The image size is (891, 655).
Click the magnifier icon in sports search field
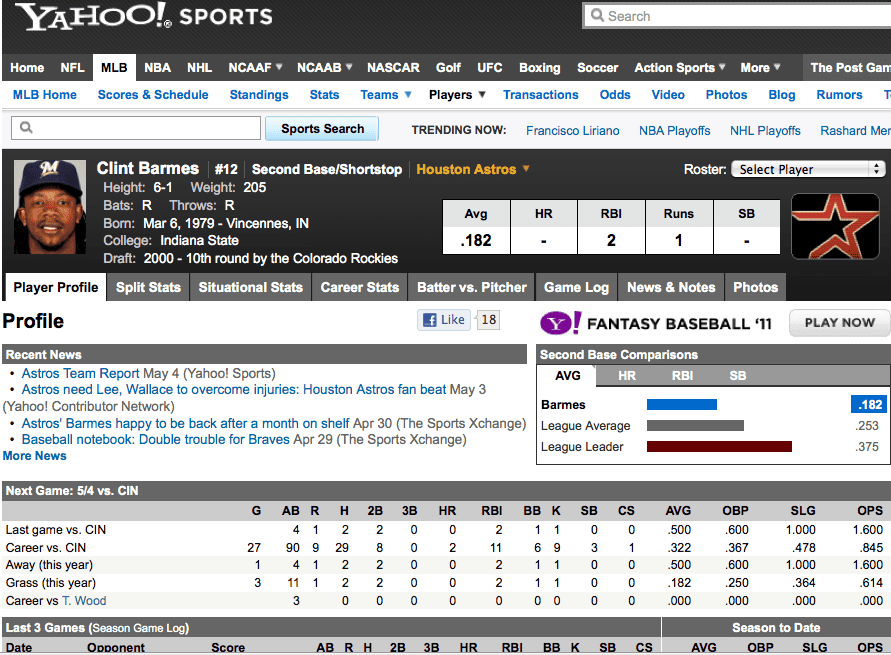coord(27,128)
